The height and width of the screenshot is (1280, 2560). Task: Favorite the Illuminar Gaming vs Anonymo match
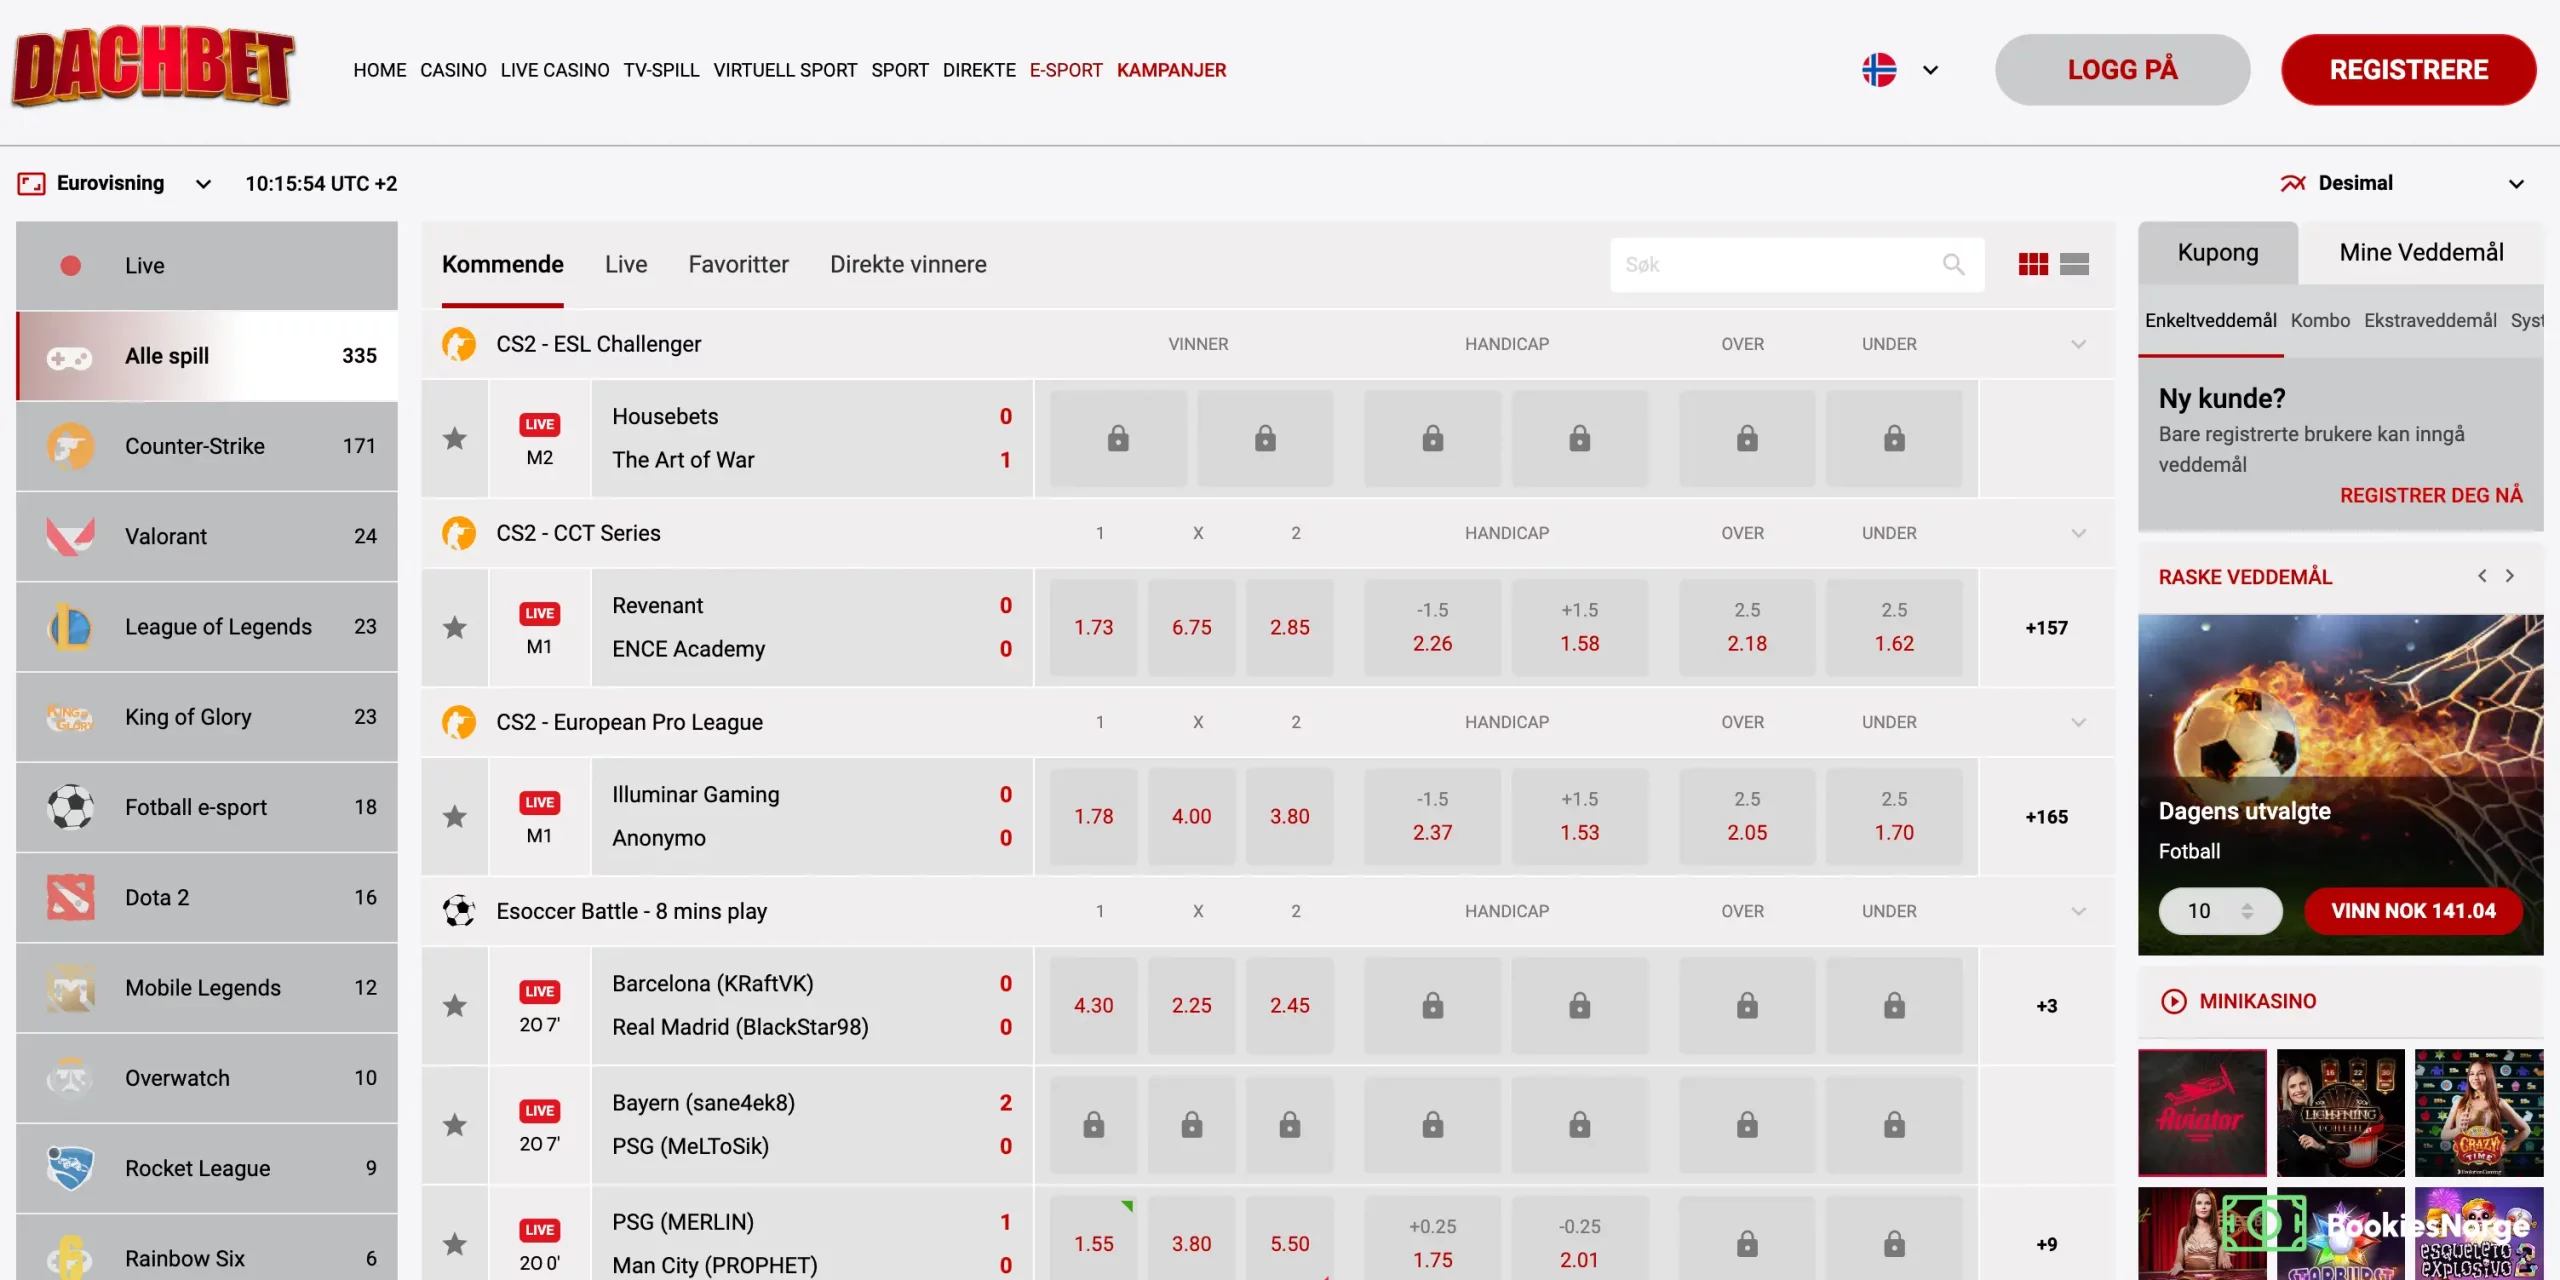tap(455, 816)
